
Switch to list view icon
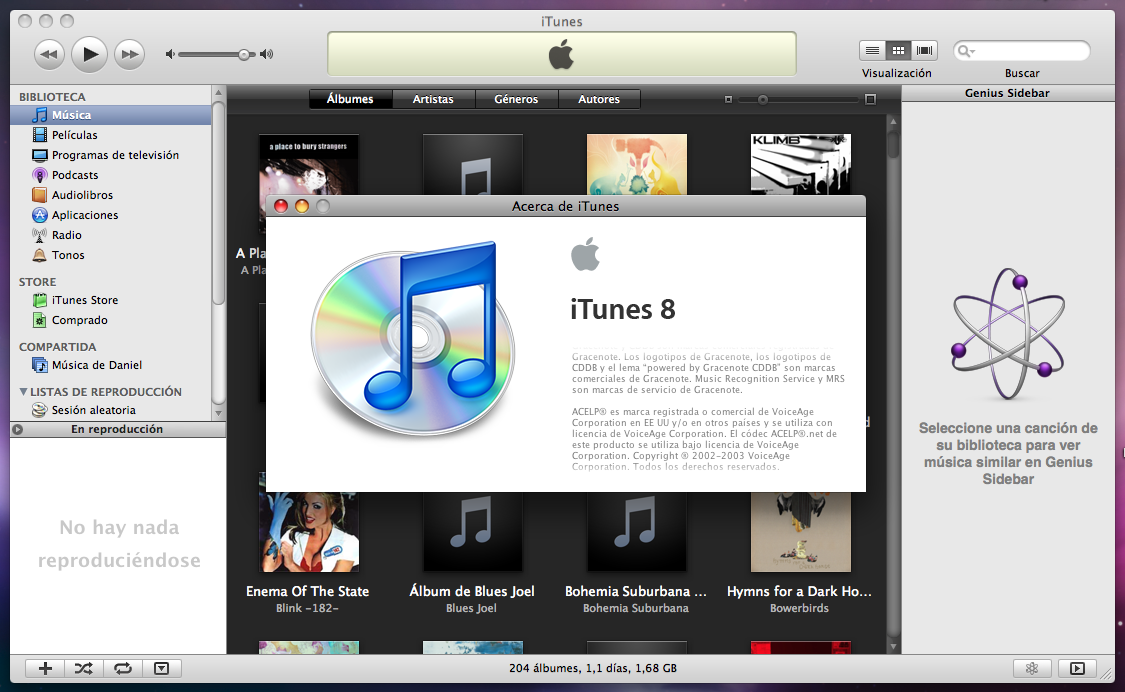[872, 50]
